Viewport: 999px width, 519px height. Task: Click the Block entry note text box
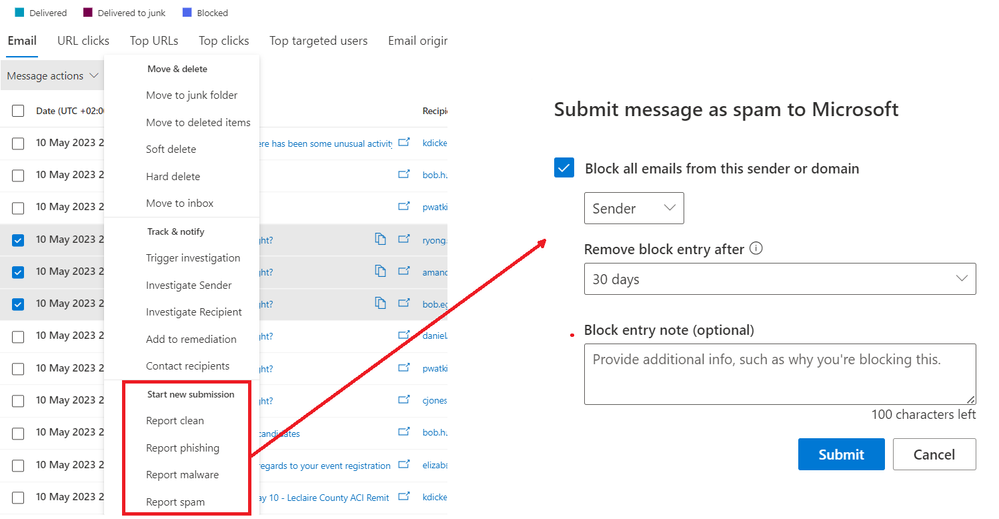click(780, 374)
